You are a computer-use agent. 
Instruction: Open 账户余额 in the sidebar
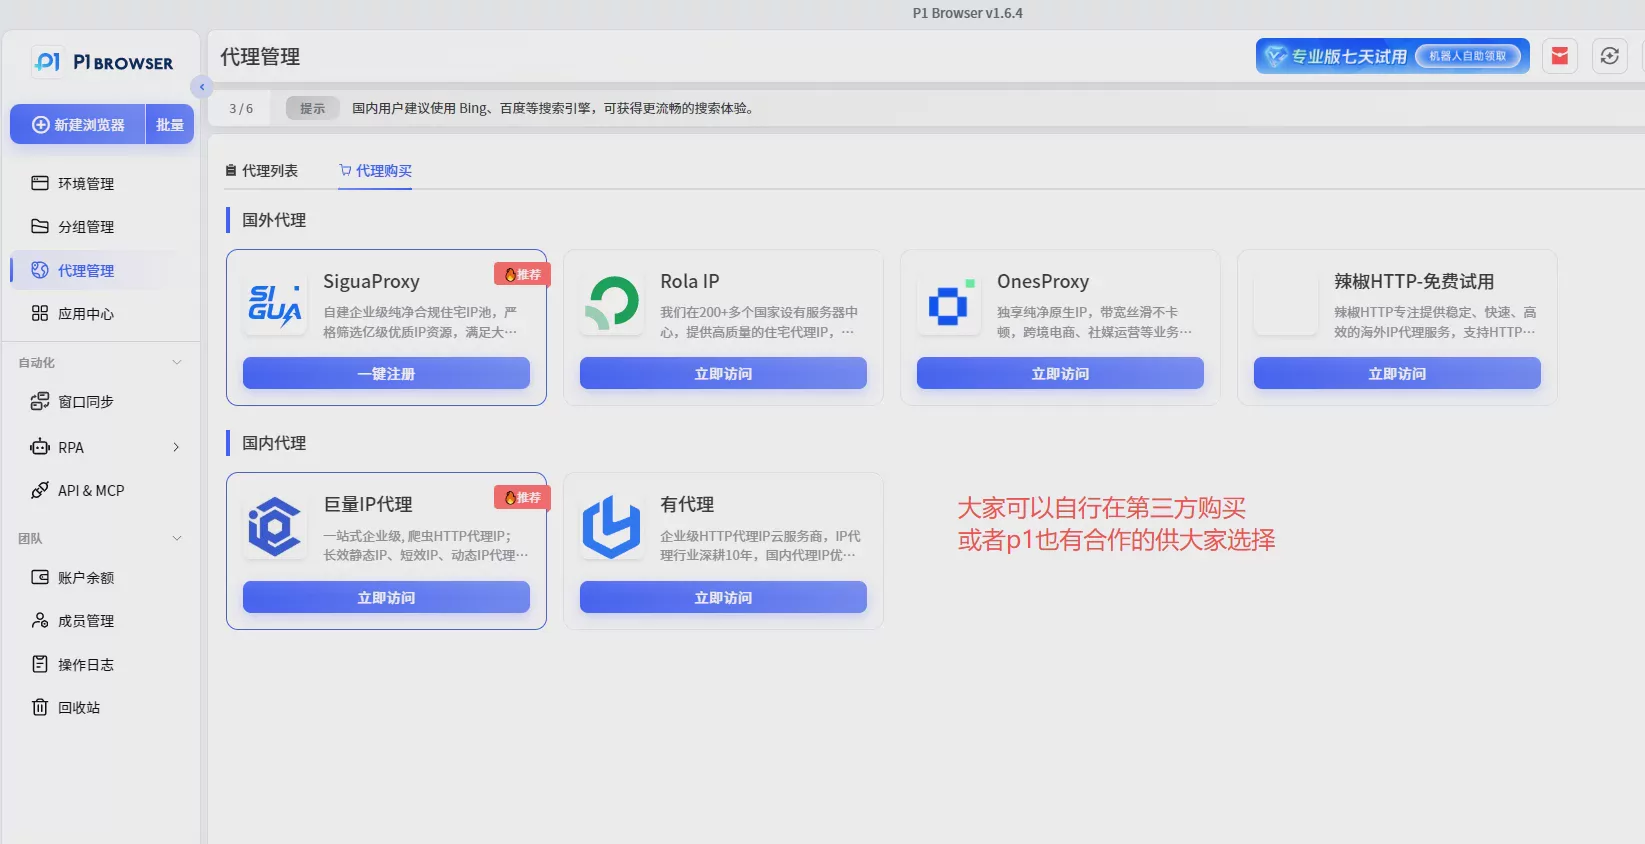[x=100, y=577]
